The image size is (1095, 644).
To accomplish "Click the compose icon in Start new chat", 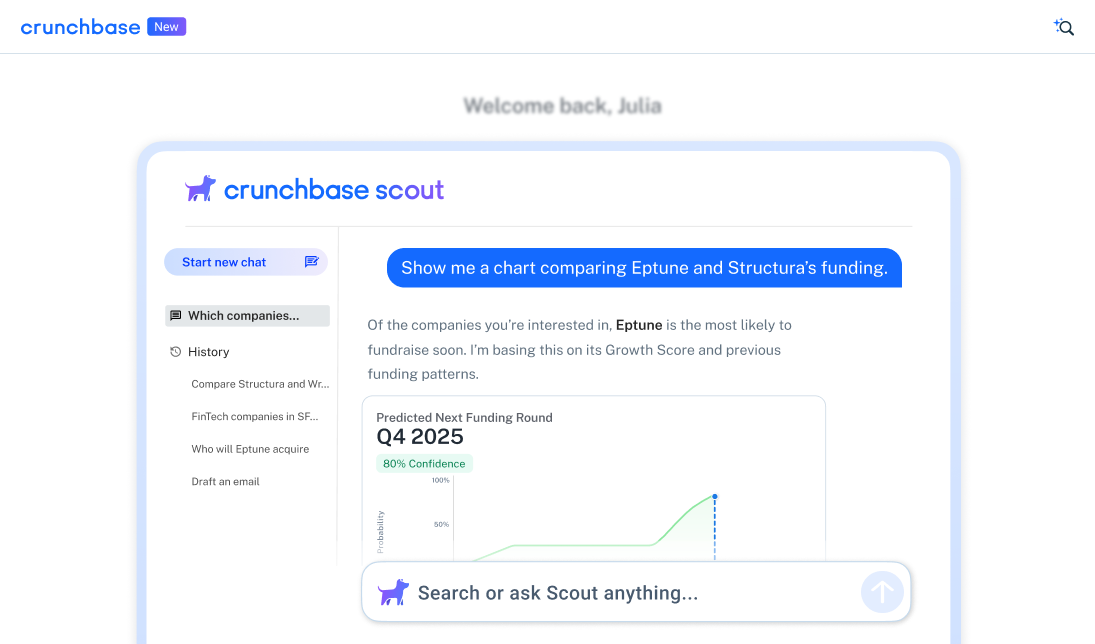I will tap(311, 261).
